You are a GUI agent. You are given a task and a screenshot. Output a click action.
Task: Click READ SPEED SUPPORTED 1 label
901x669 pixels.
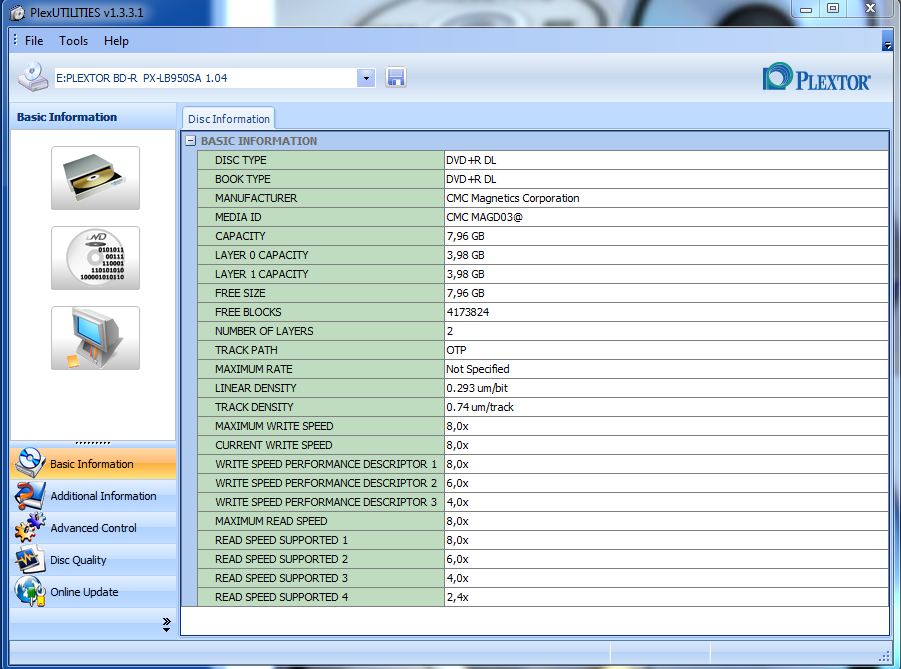point(282,540)
